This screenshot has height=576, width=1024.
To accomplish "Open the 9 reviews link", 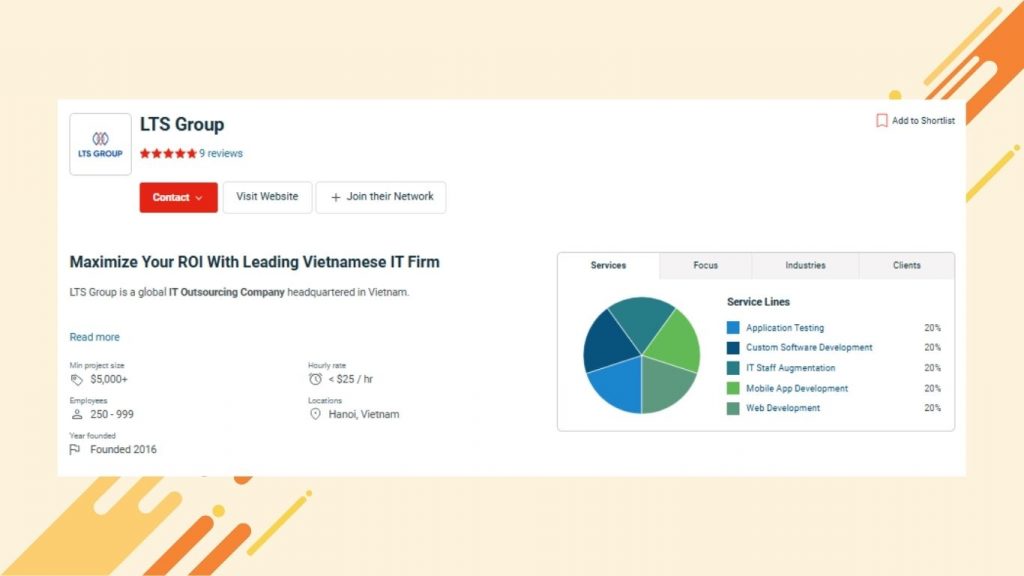I will [x=221, y=154].
